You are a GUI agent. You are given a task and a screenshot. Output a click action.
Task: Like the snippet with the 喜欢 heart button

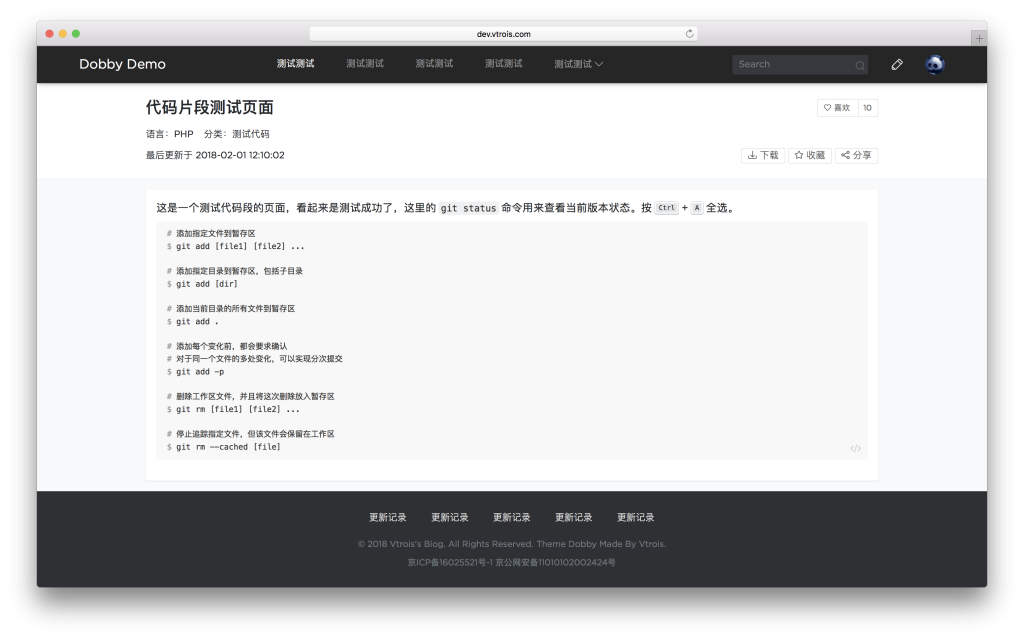point(836,108)
